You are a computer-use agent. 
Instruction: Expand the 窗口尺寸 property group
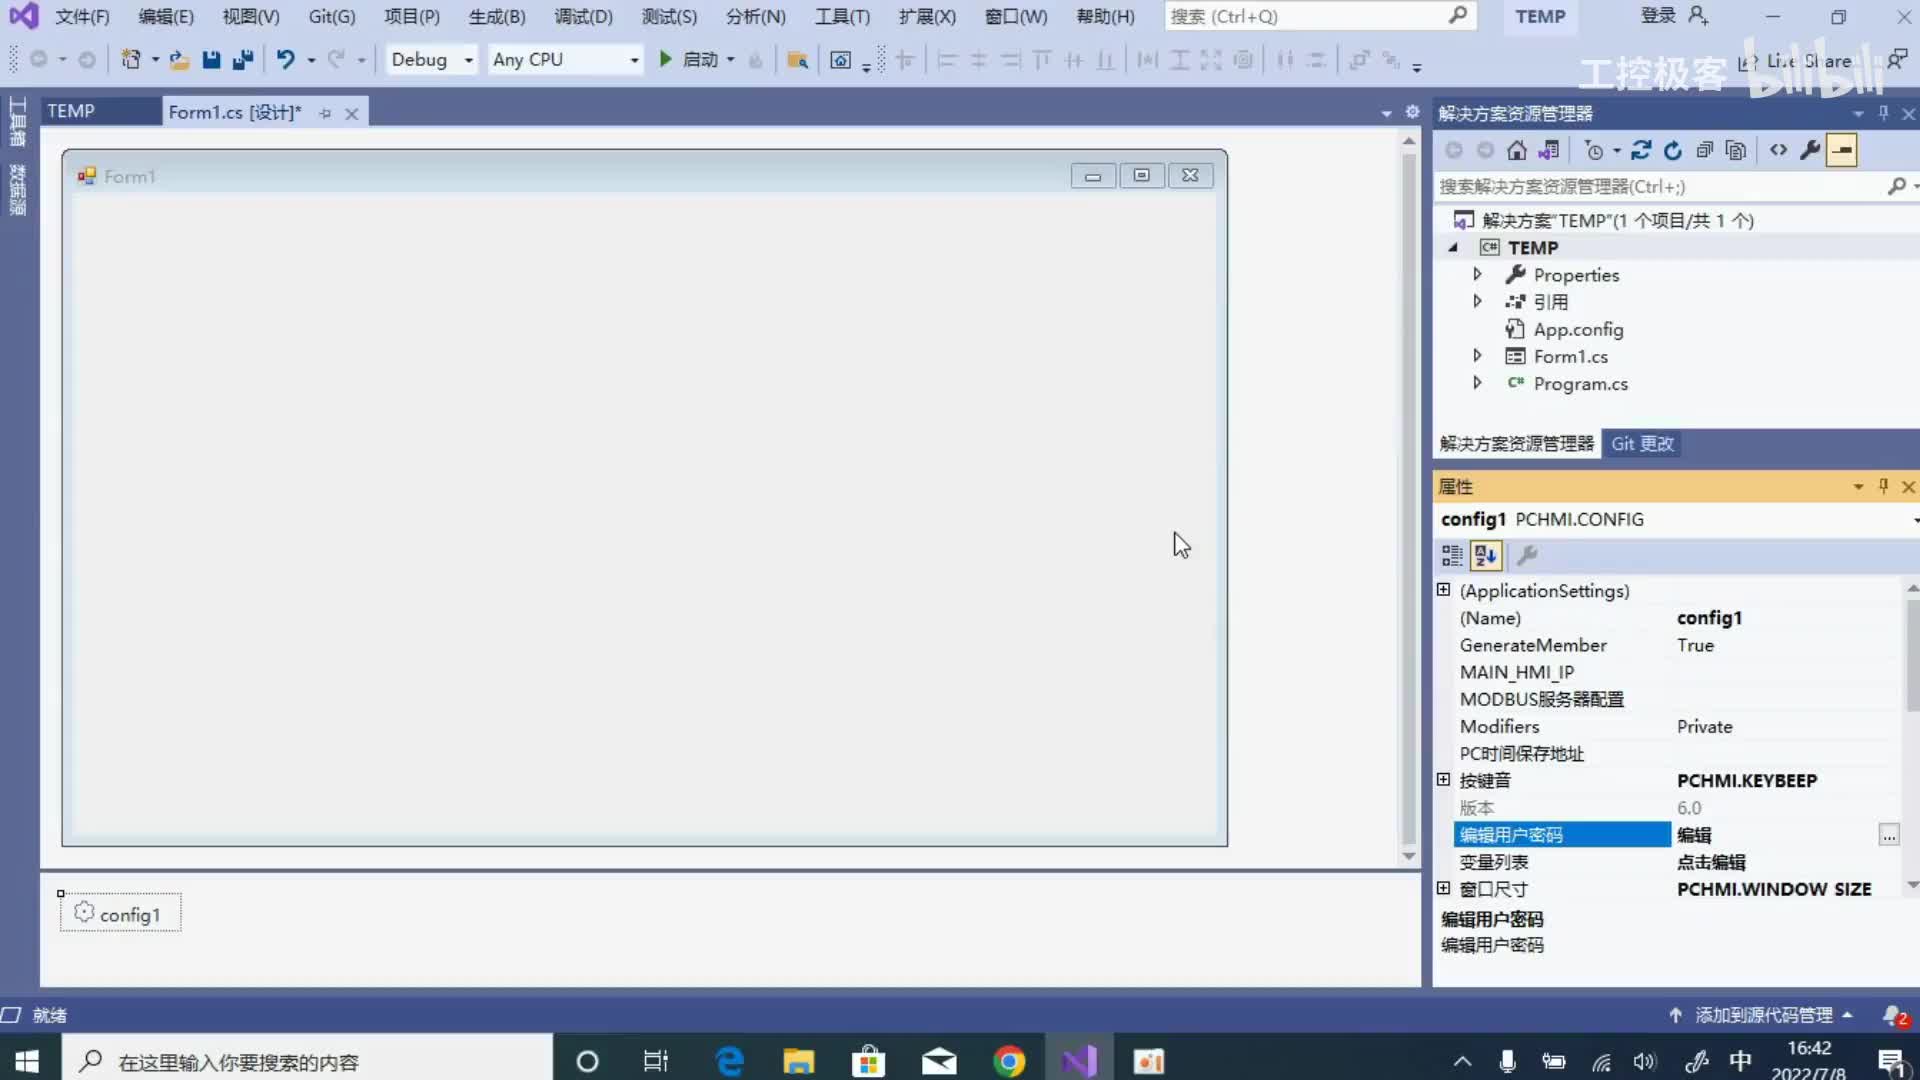click(1443, 887)
